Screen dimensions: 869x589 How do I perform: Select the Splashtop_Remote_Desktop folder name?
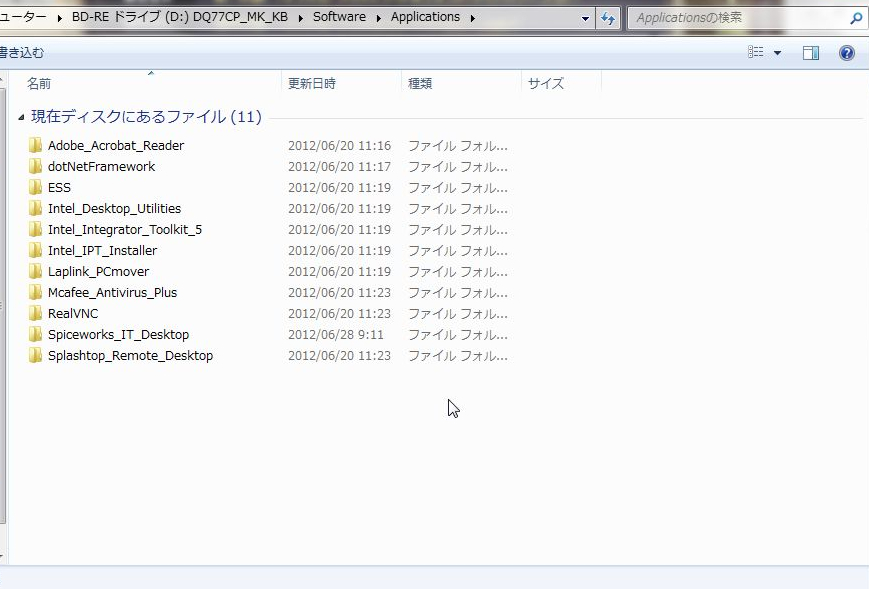pos(130,356)
